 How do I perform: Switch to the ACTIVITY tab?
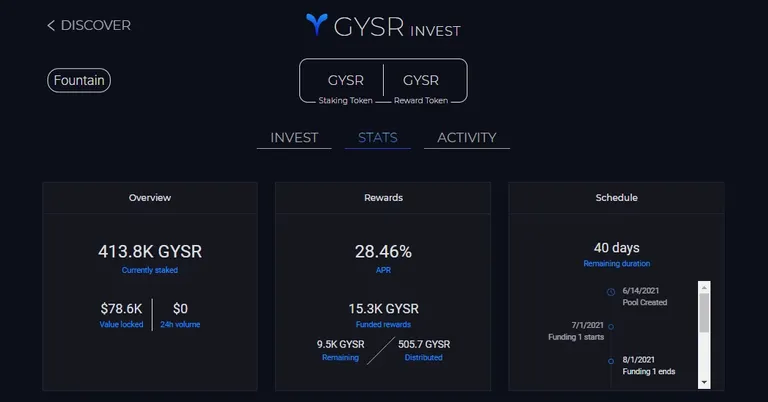(467, 138)
